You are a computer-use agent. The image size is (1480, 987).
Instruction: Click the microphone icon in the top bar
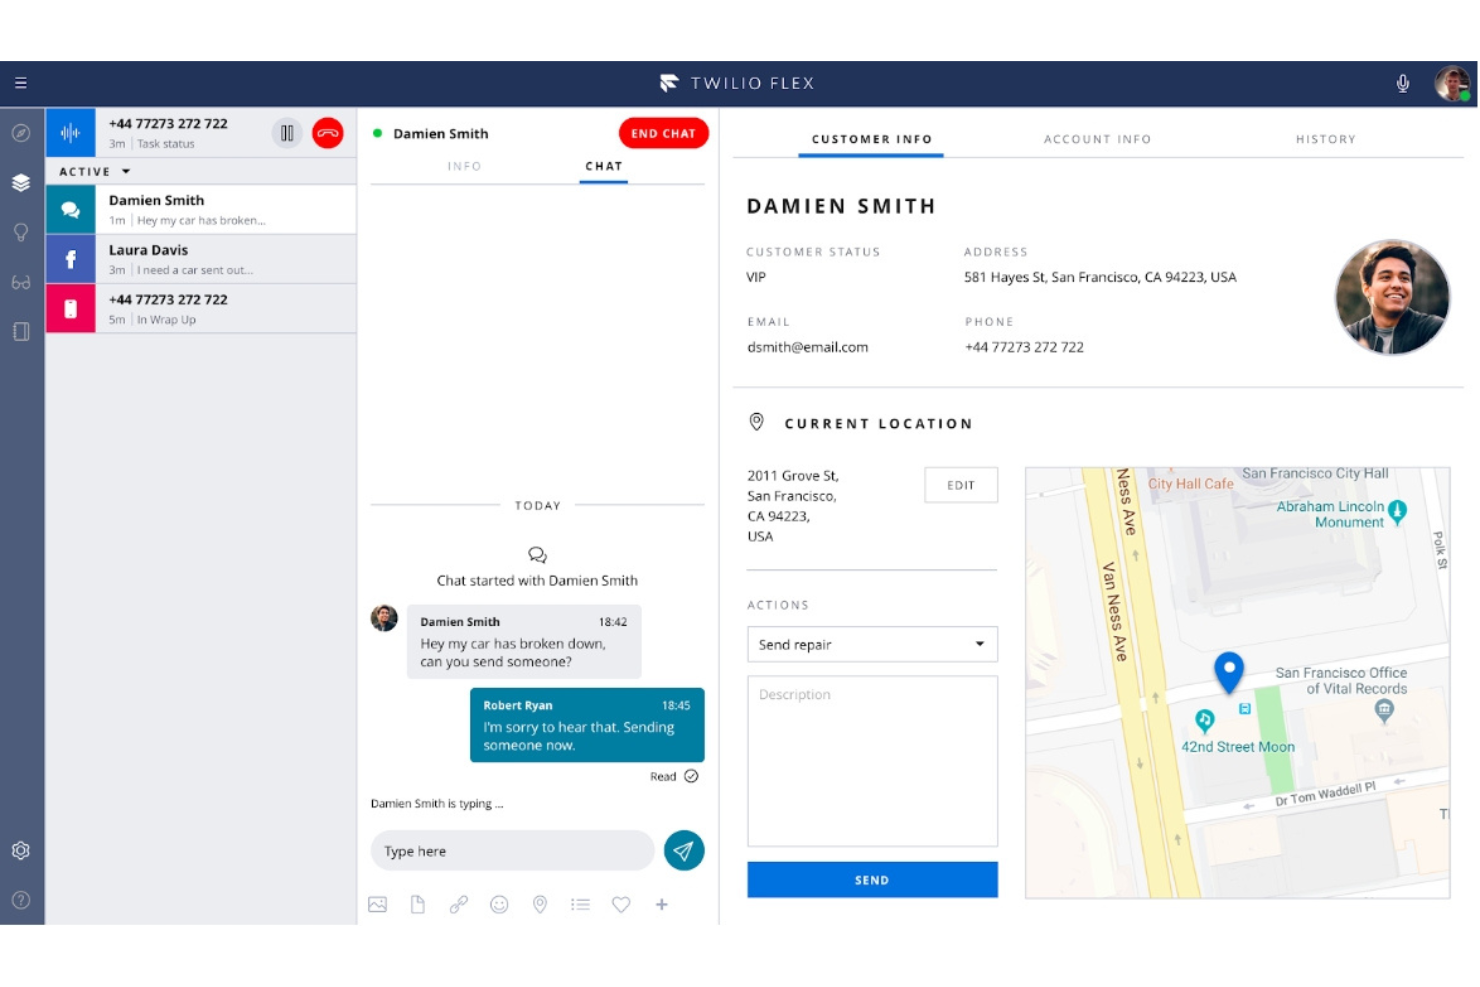[1403, 83]
